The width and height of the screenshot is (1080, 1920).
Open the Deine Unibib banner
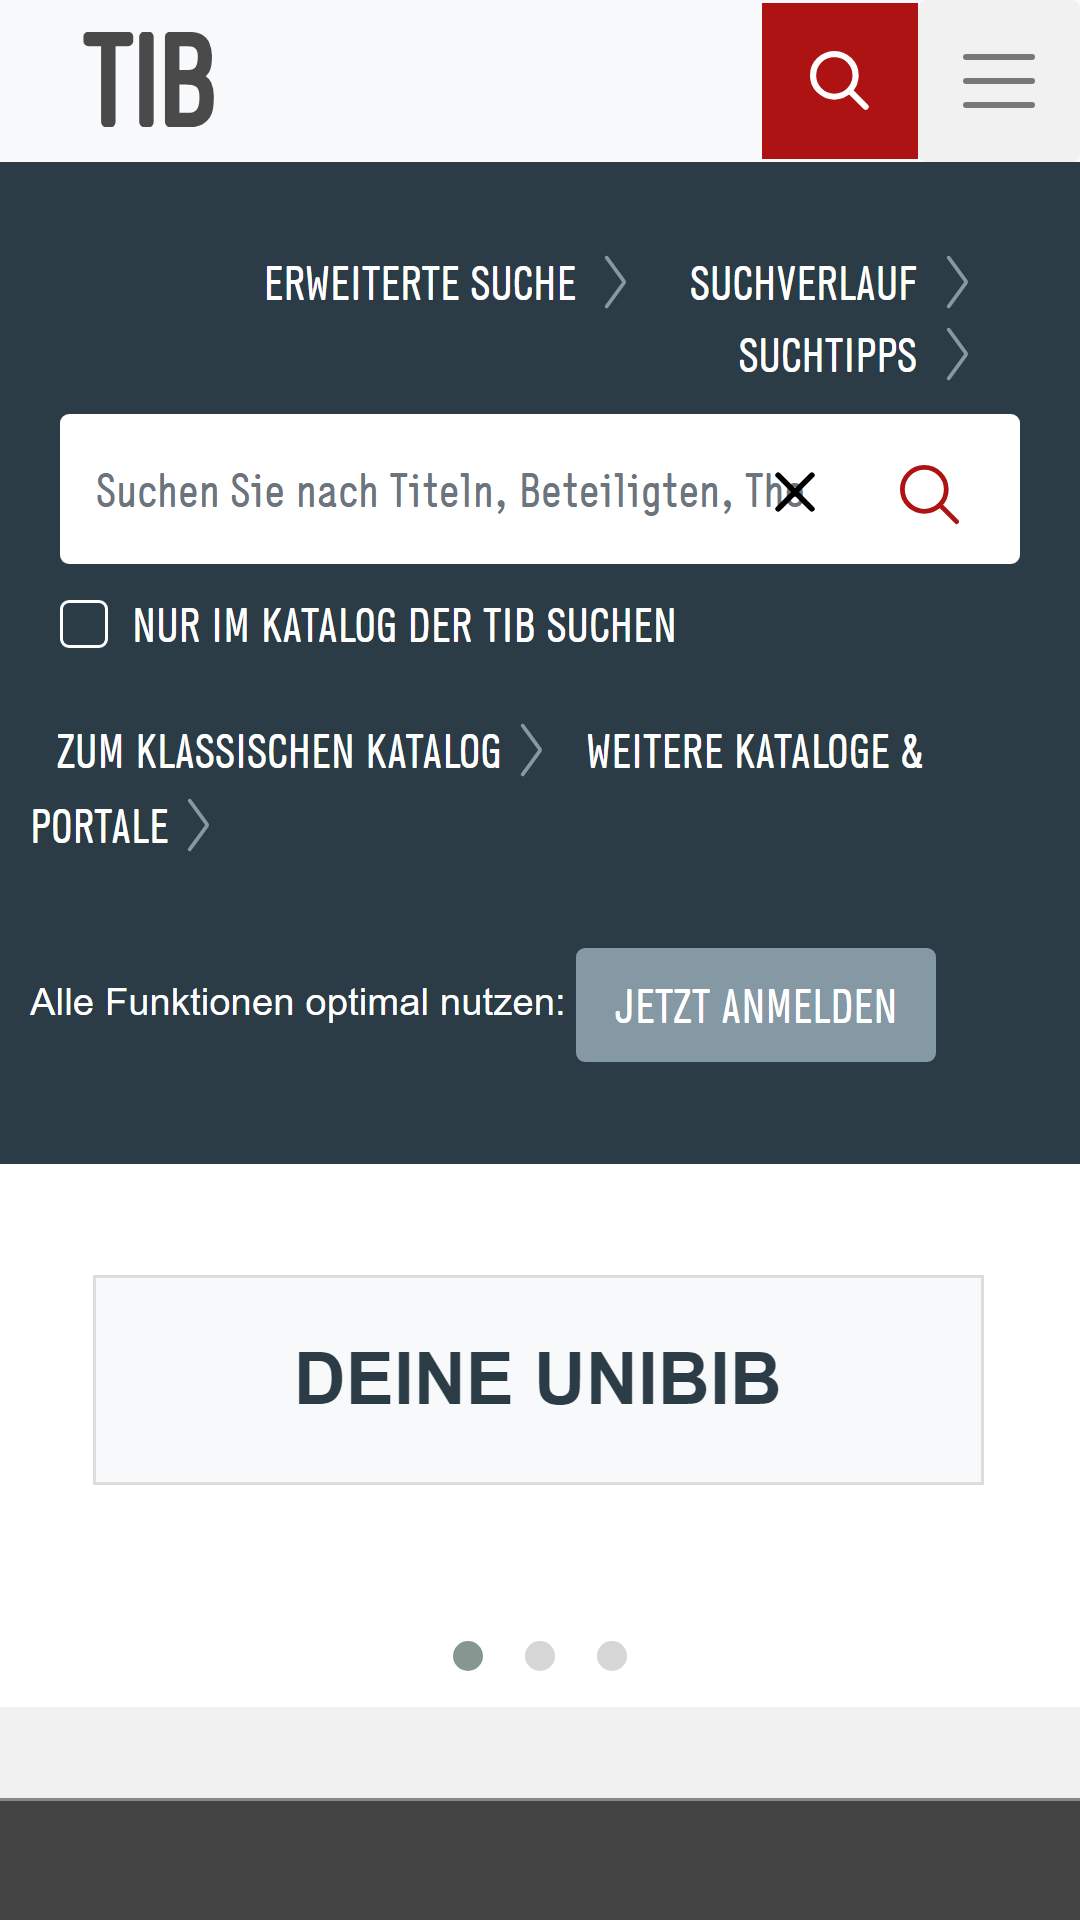tap(538, 1380)
